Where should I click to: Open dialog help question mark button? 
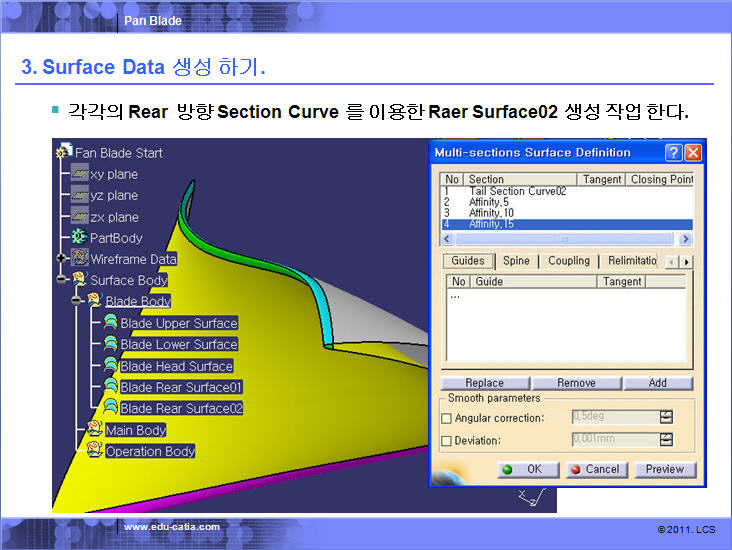pyautogui.click(x=673, y=153)
